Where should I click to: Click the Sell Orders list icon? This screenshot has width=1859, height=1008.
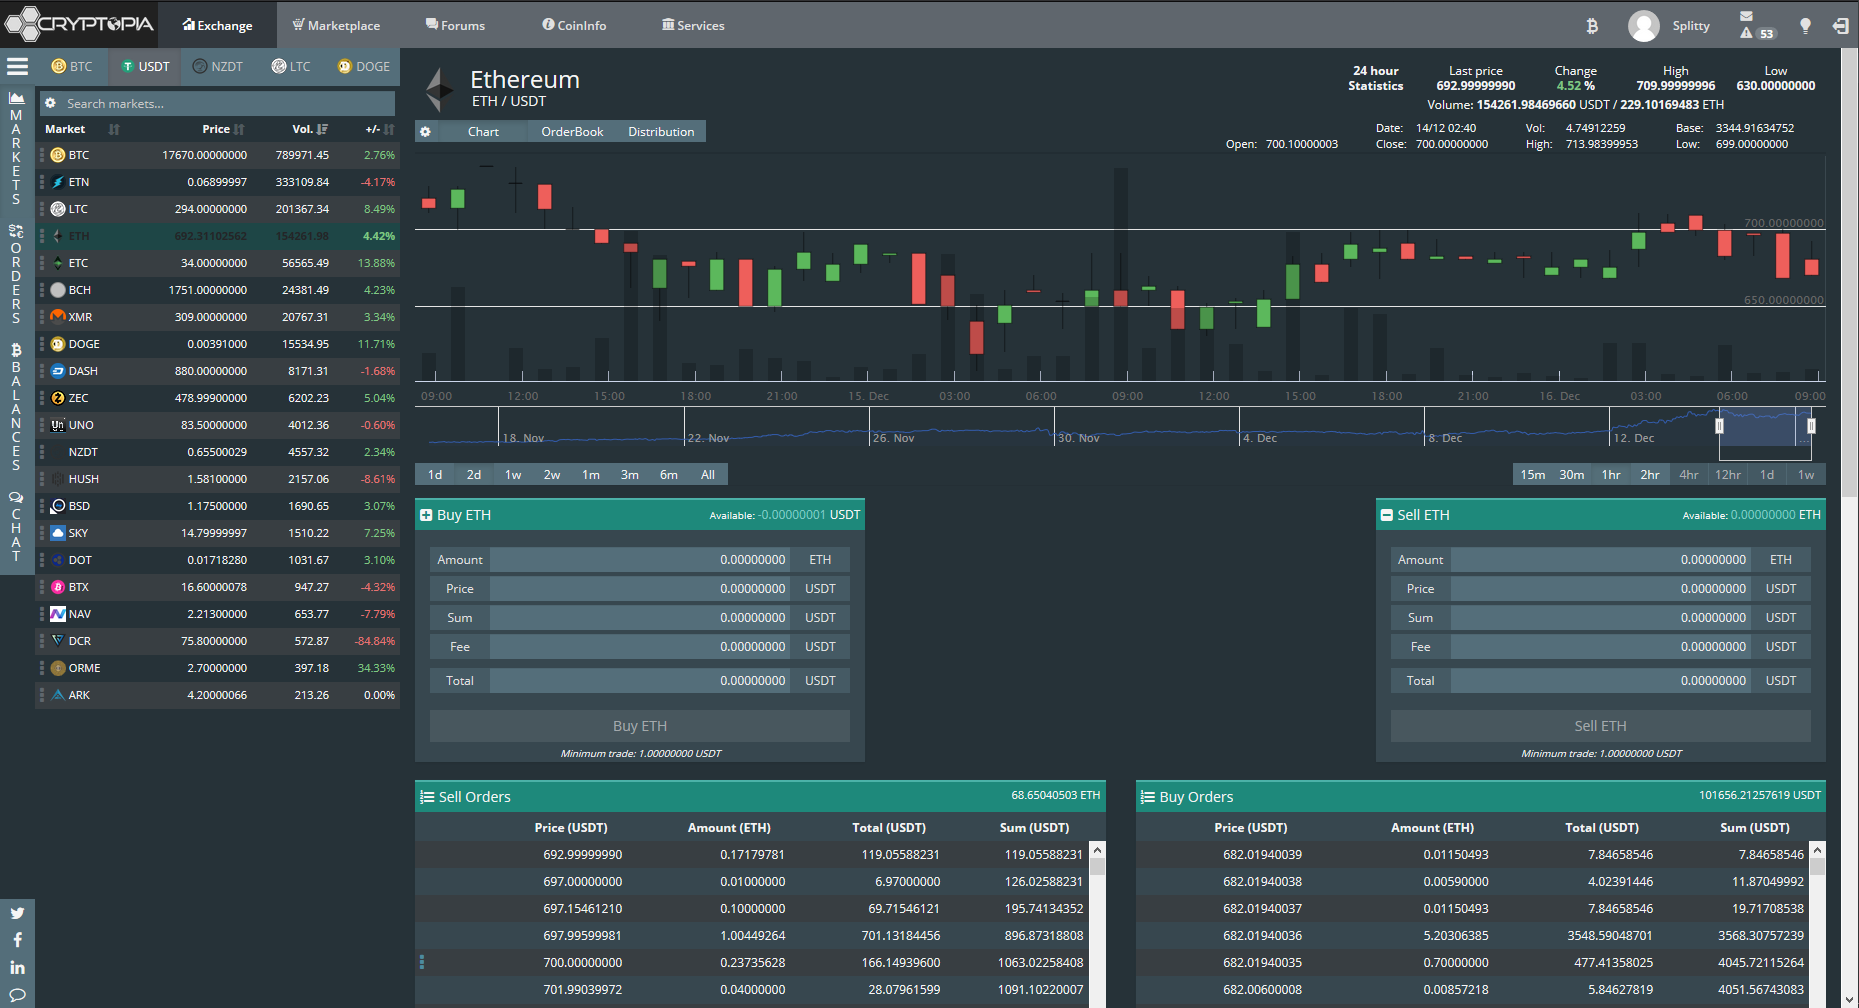(427, 797)
